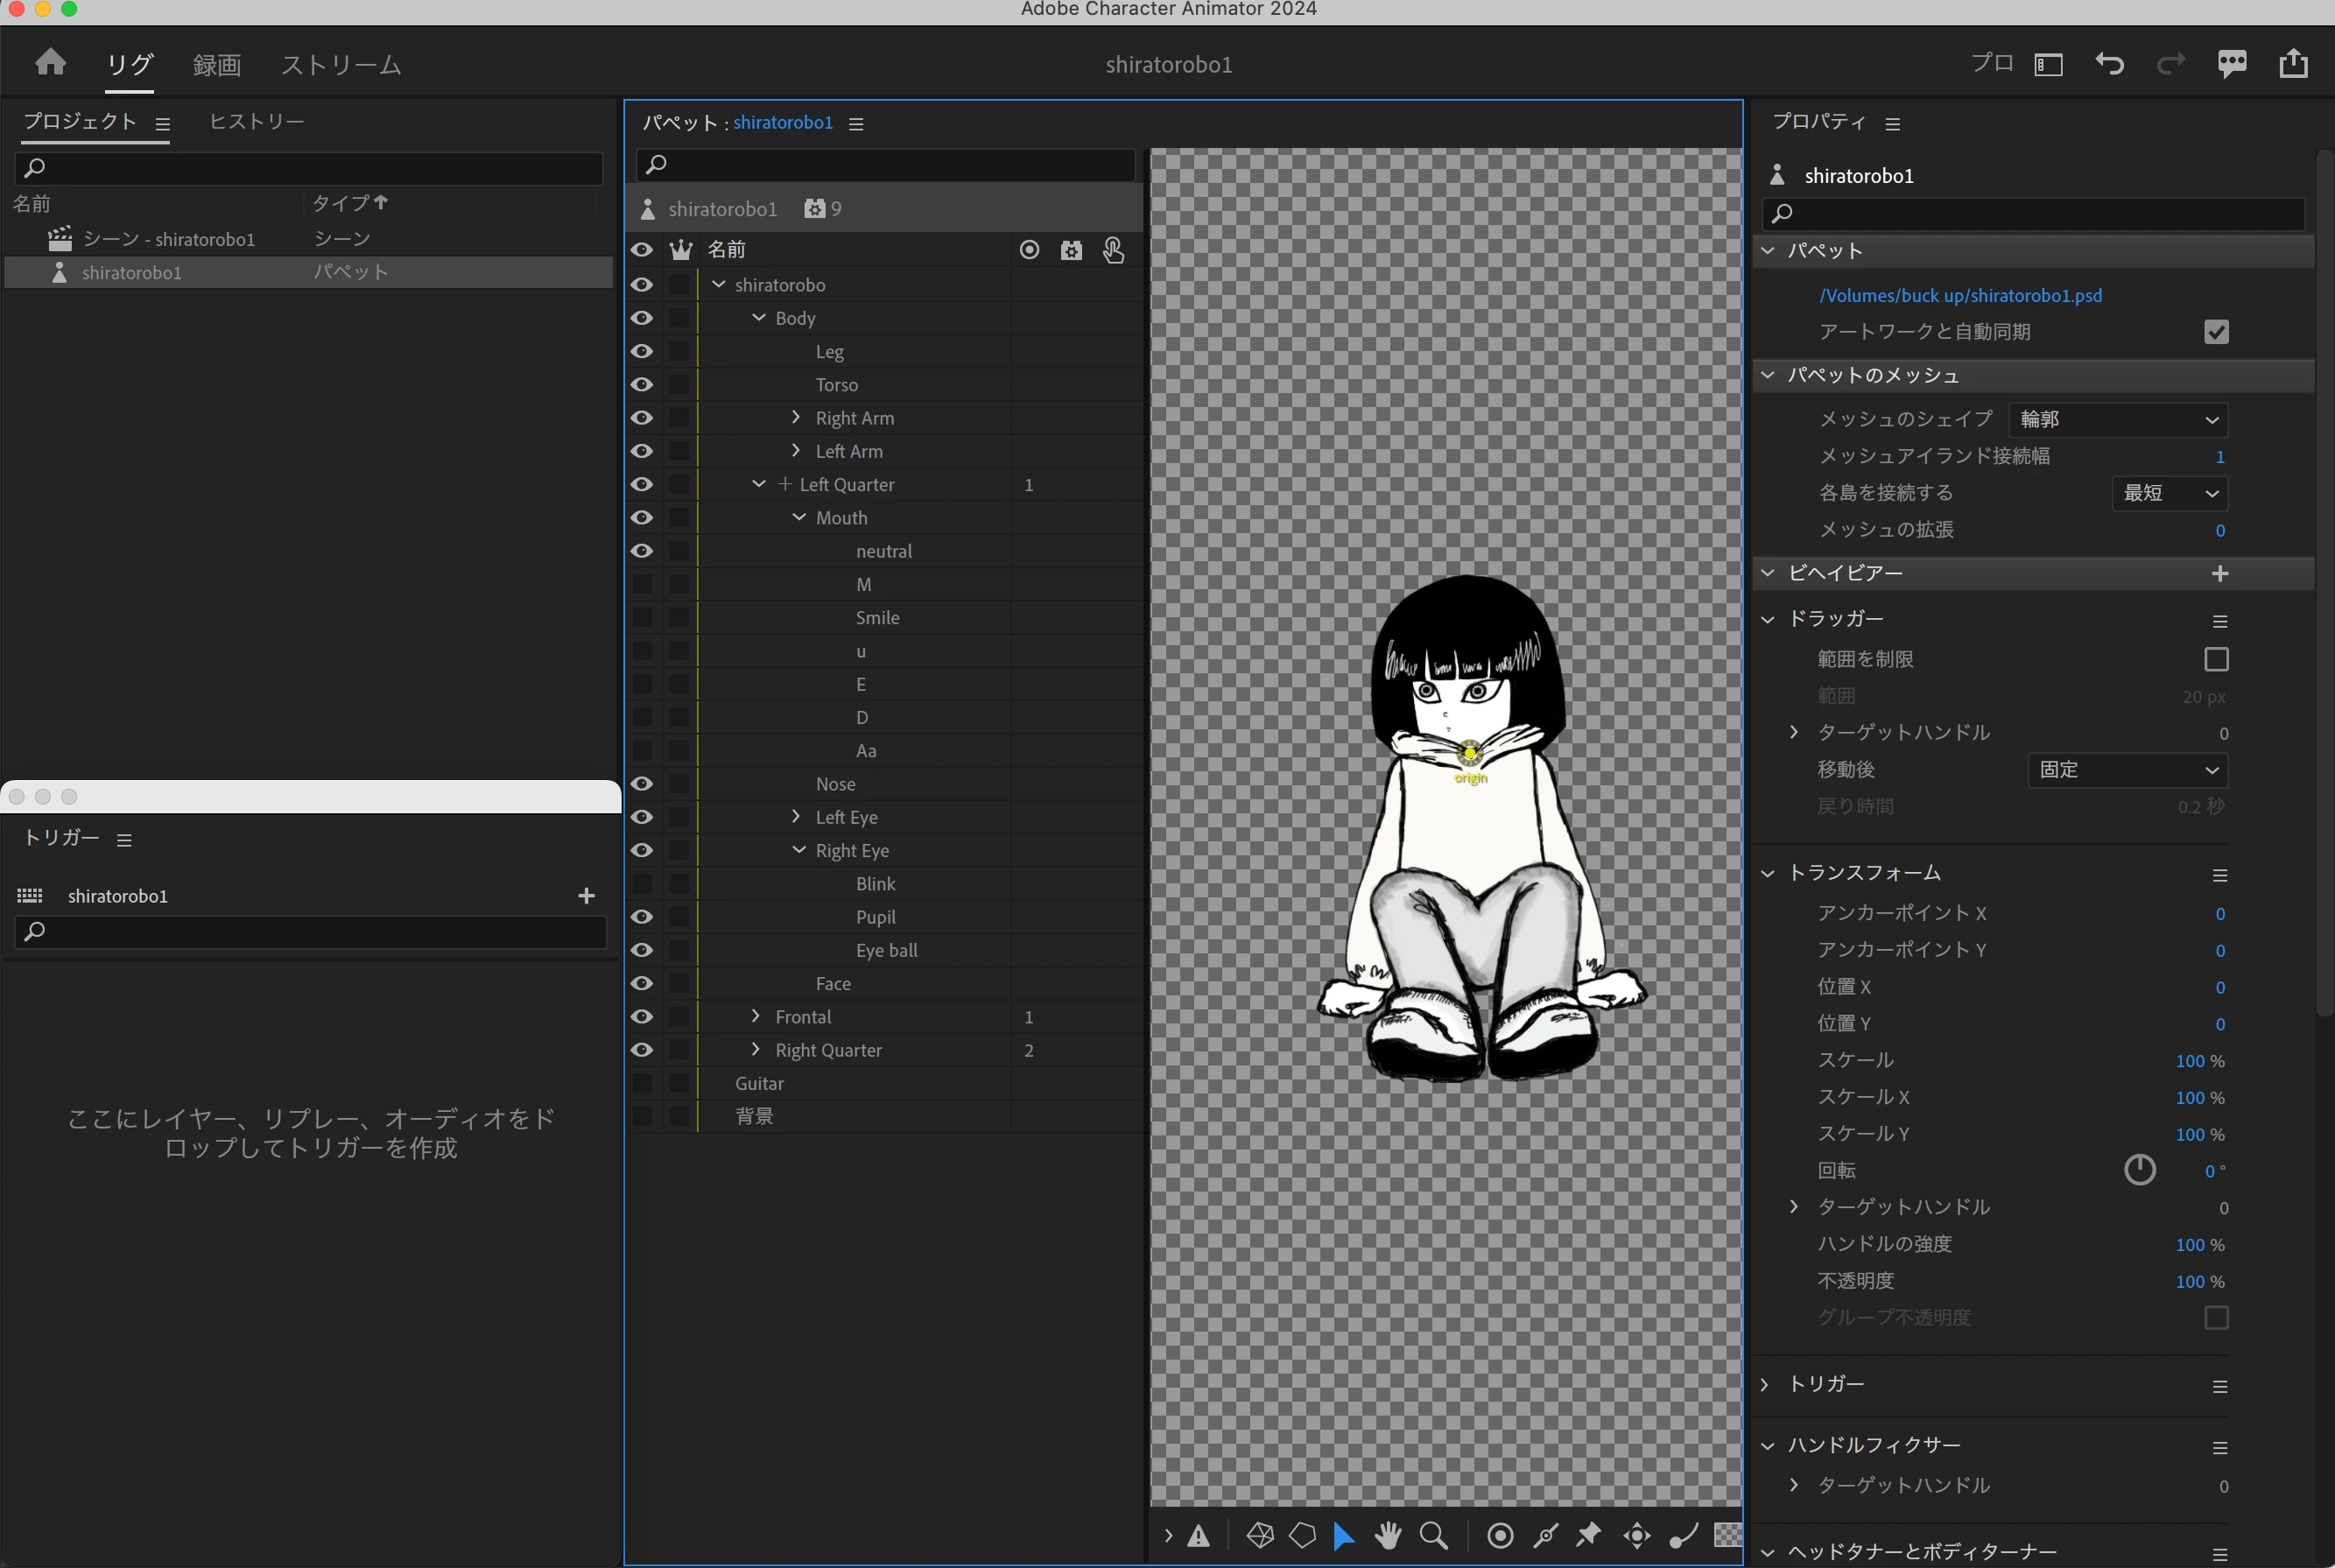Collapse the Mouth group

click(x=799, y=518)
